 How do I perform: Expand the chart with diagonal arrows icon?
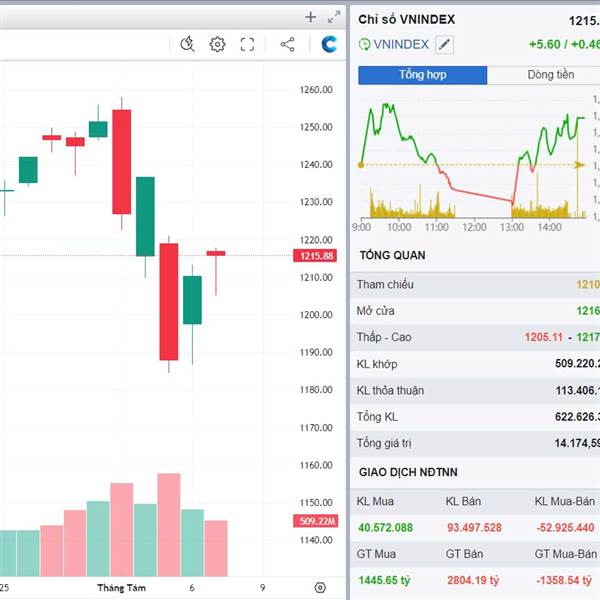click(x=334, y=17)
